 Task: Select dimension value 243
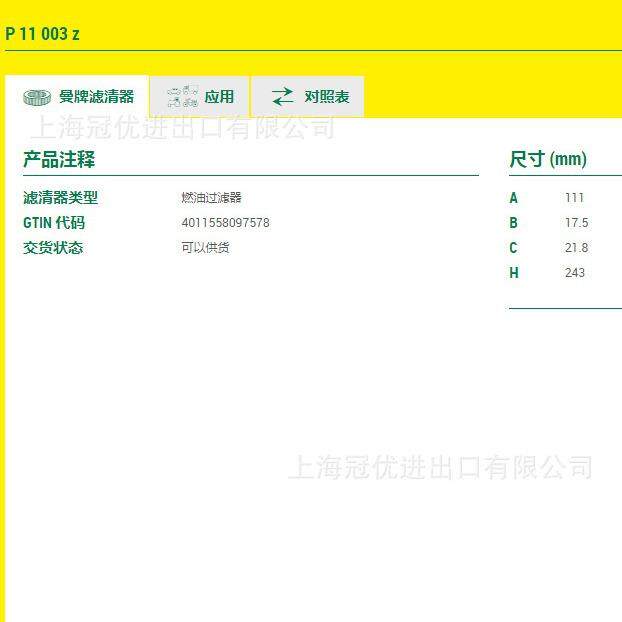click(575, 273)
